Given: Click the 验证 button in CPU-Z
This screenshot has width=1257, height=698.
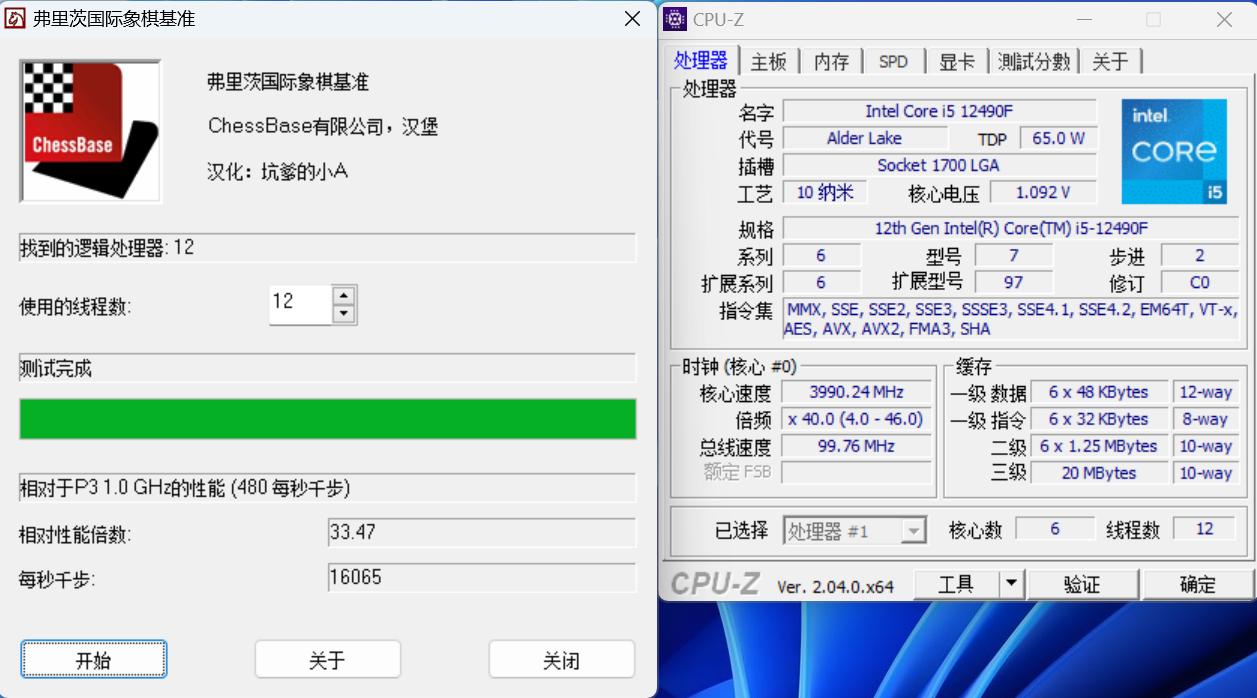Looking at the screenshot, I should tap(1084, 583).
